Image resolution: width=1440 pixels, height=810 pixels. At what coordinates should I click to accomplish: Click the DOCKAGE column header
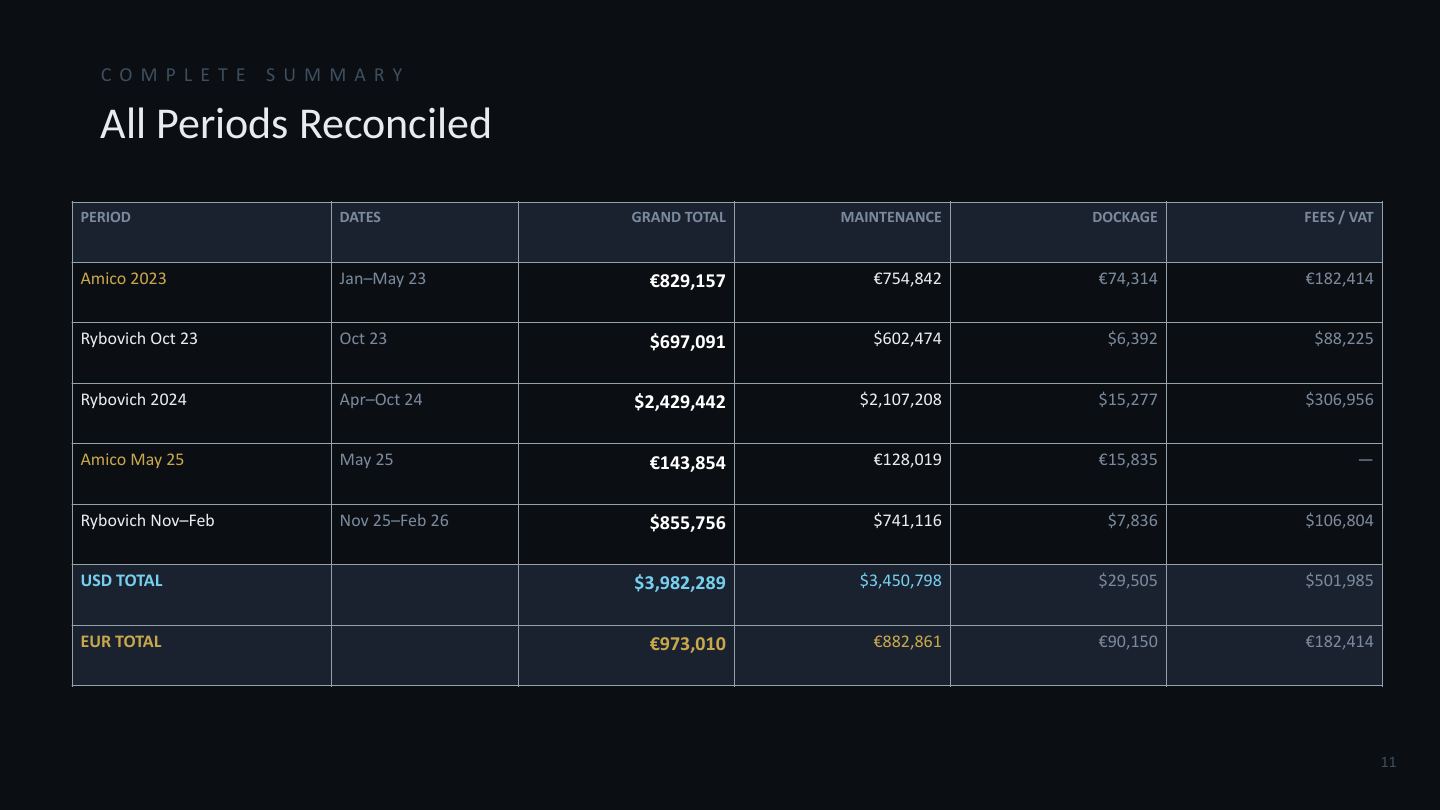[1058, 232]
